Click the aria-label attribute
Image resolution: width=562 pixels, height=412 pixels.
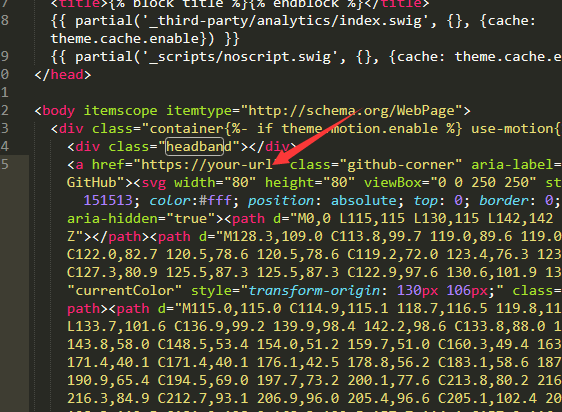(x=512, y=164)
